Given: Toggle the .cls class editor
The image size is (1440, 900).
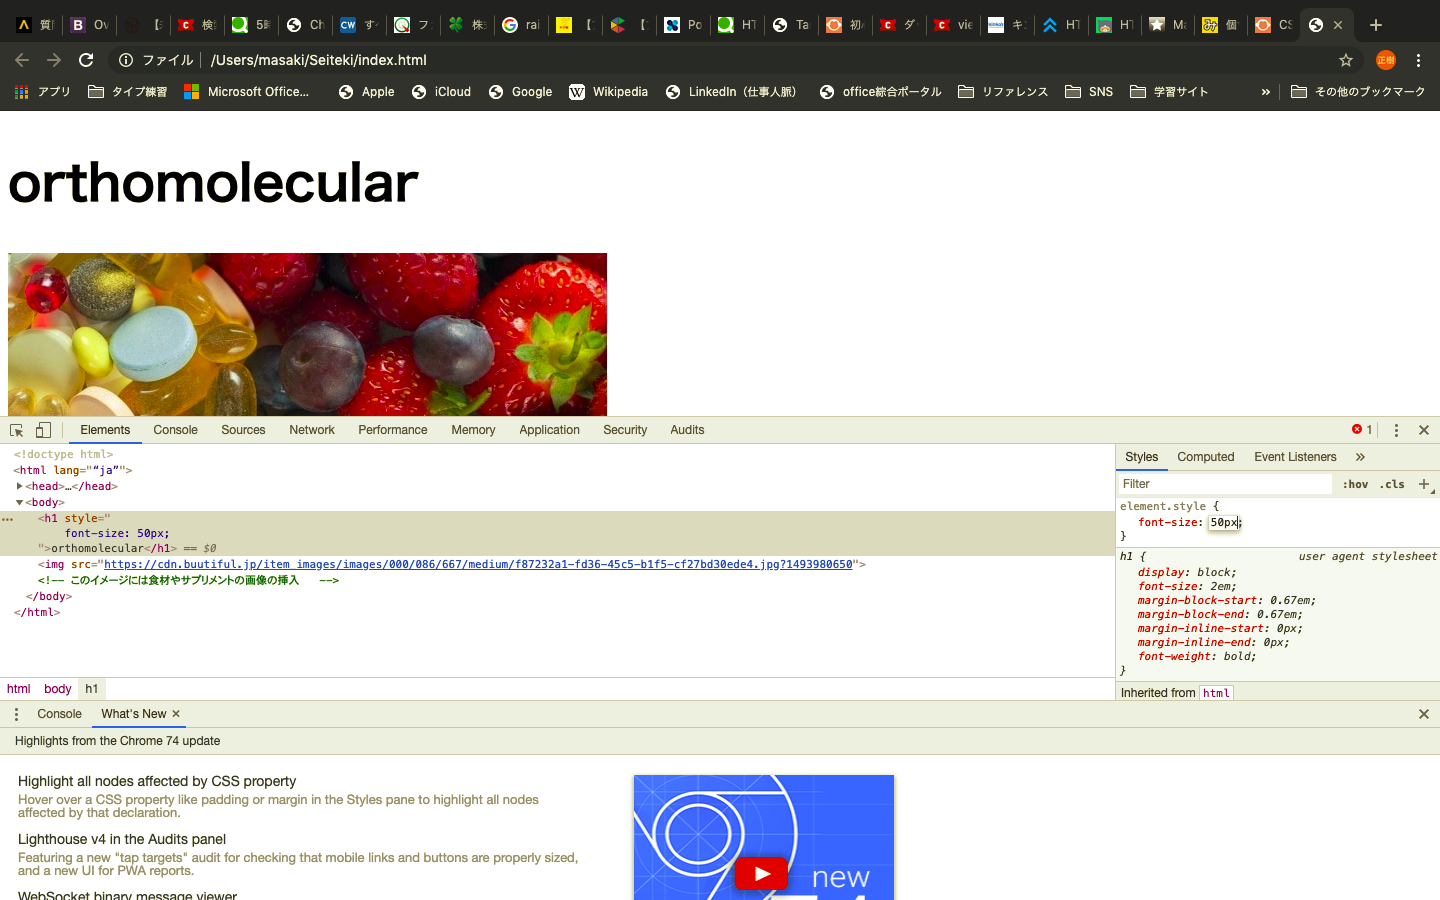Looking at the screenshot, I should (1392, 484).
